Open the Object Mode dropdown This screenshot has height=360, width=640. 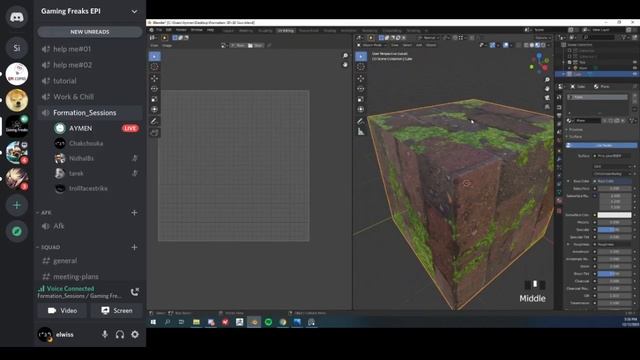pos(372,45)
